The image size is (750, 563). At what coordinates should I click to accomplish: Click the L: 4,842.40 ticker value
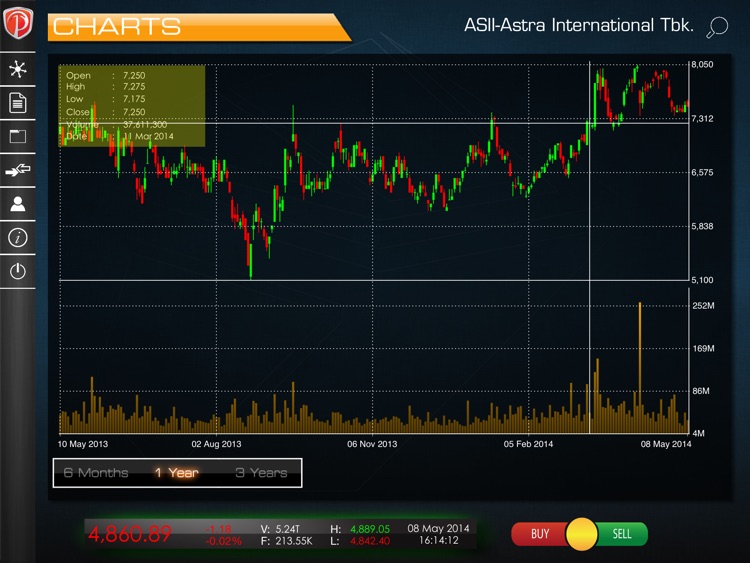(x=360, y=541)
